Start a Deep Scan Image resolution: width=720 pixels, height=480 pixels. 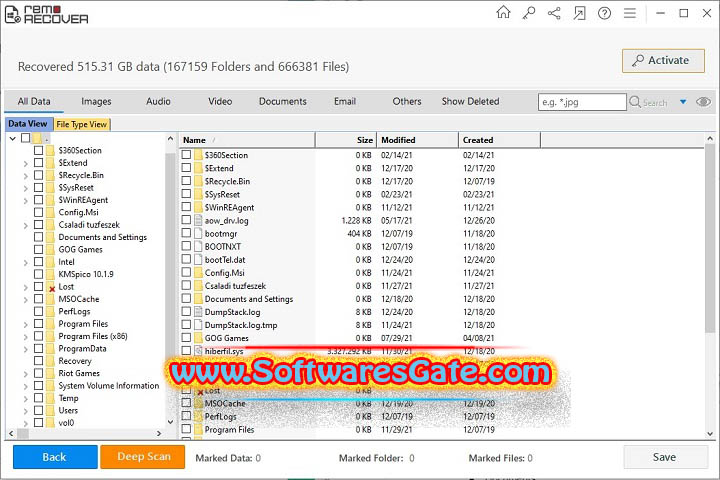pos(143,457)
